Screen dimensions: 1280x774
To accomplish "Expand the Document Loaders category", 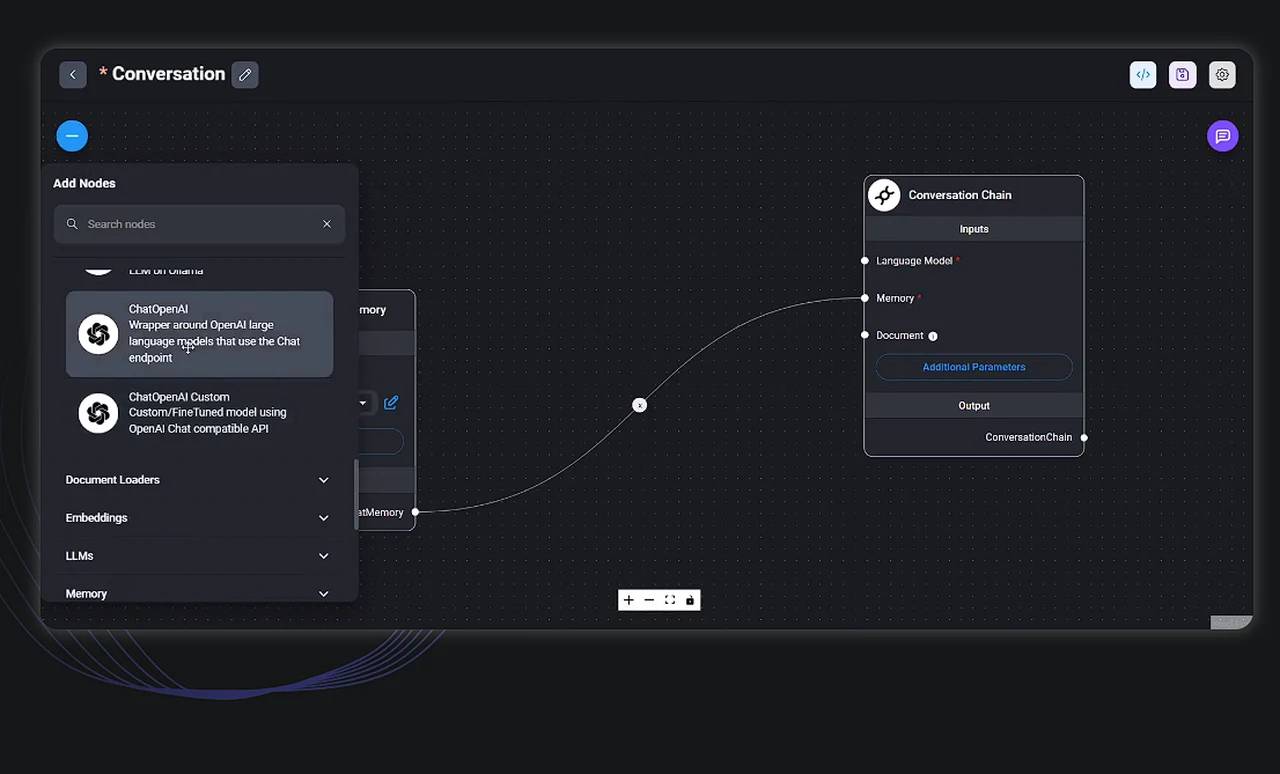I will [197, 480].
